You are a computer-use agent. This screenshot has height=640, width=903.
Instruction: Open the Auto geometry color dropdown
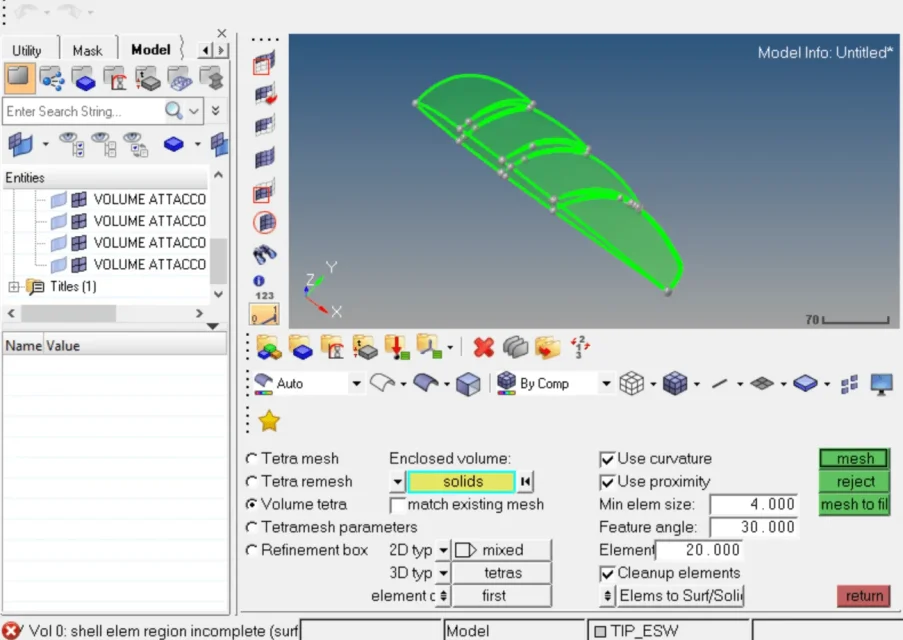click(x=356, y=384)
